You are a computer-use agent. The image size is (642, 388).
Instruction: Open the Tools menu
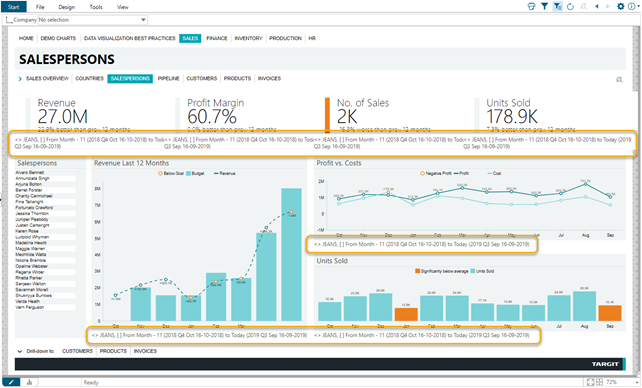pyautogui.click(x=96, y=7)
